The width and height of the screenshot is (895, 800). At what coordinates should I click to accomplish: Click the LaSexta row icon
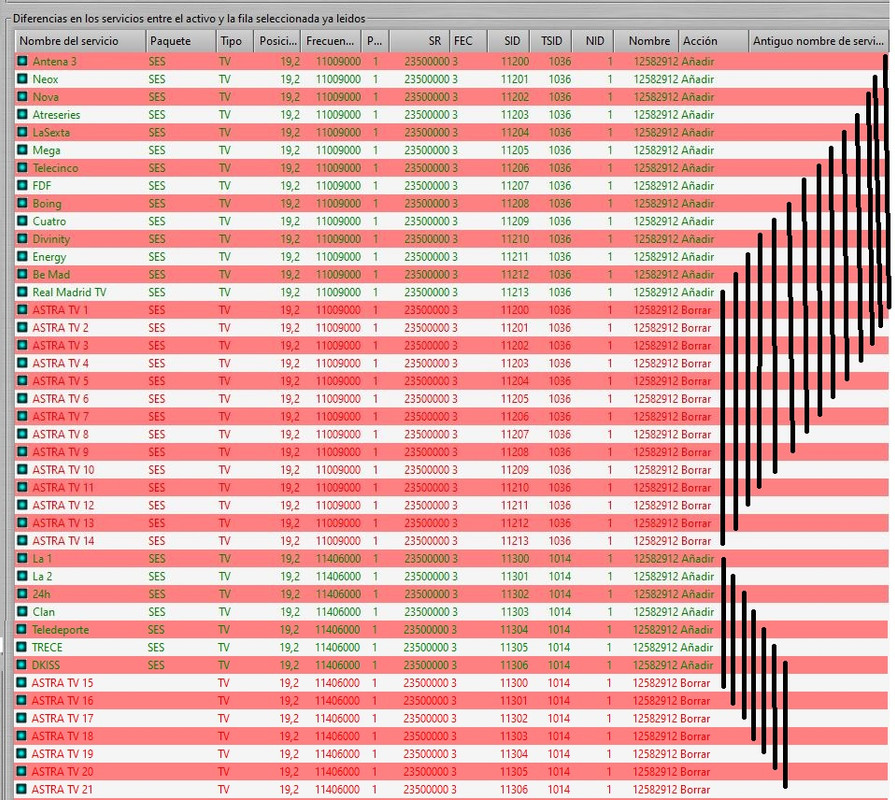click(22, 132)
